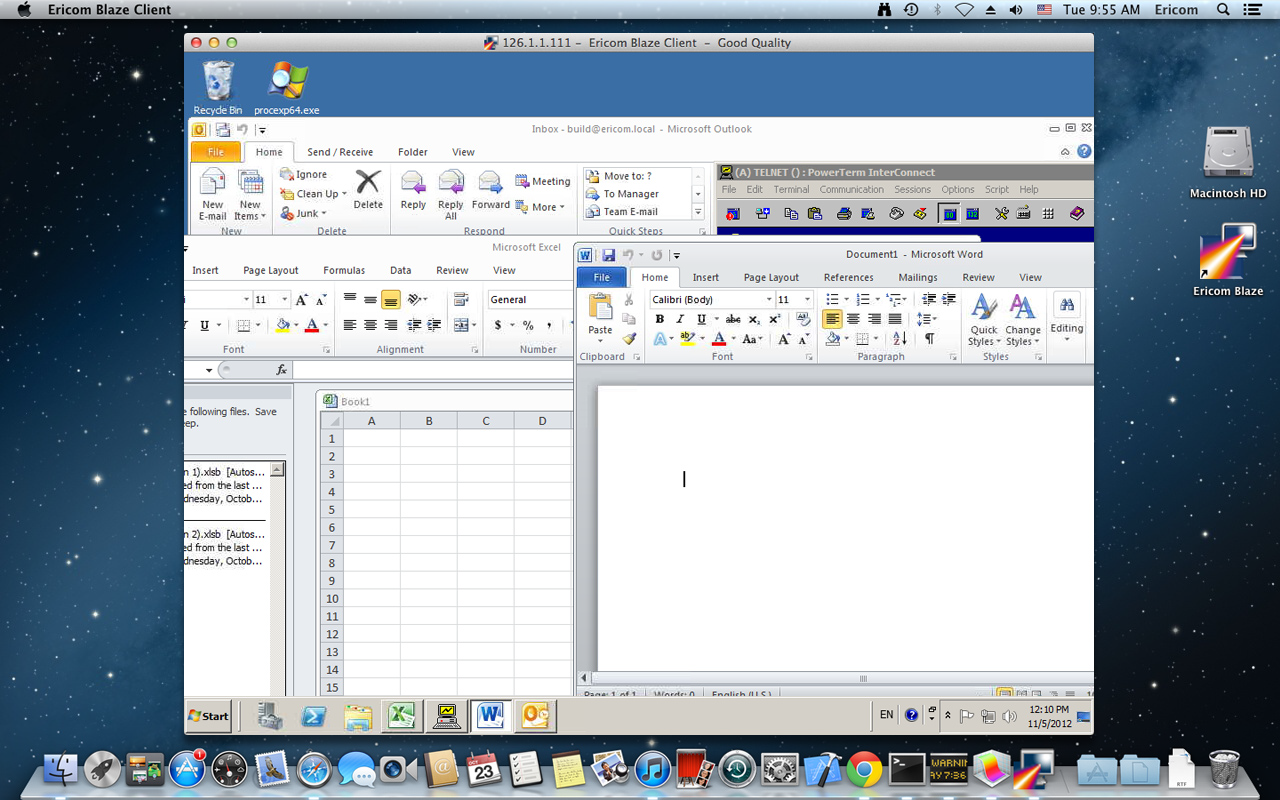1280x800 pixels.
Task: Open Outlook's Send / Receive tab
Action: coord(340,152)
